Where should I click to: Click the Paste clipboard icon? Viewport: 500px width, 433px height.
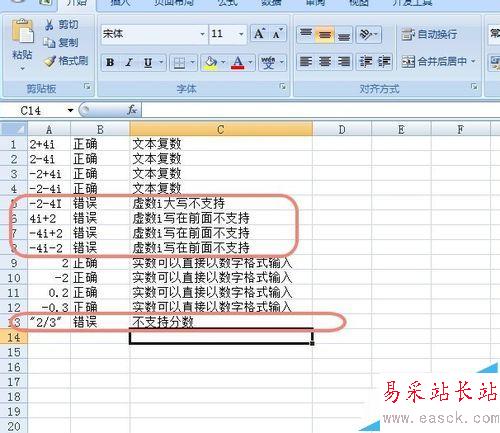click(22, 32)
